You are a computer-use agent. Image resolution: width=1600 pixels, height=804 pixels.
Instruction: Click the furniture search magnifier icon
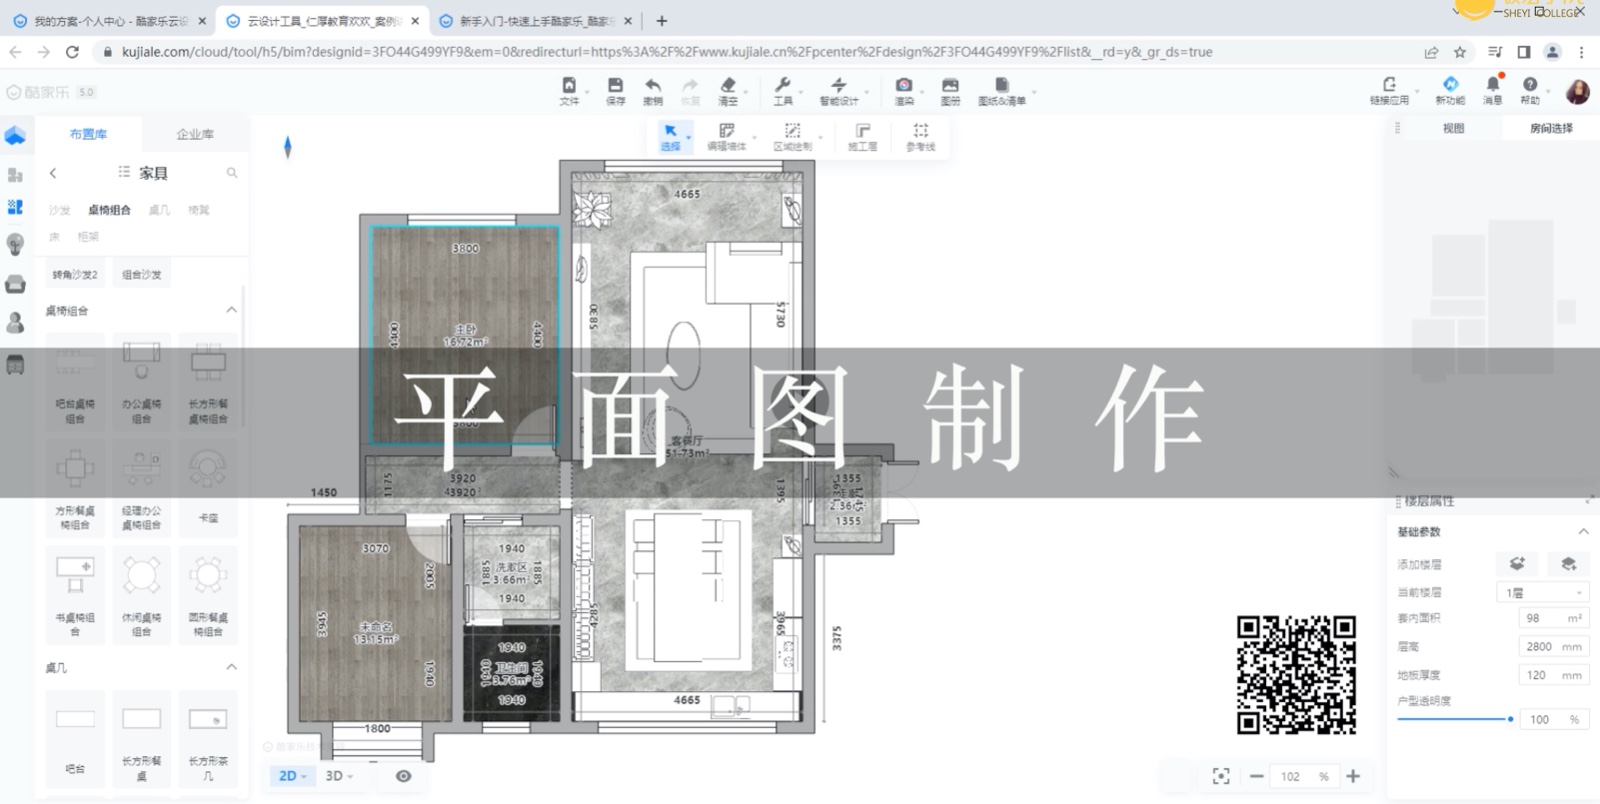point(232,173)
